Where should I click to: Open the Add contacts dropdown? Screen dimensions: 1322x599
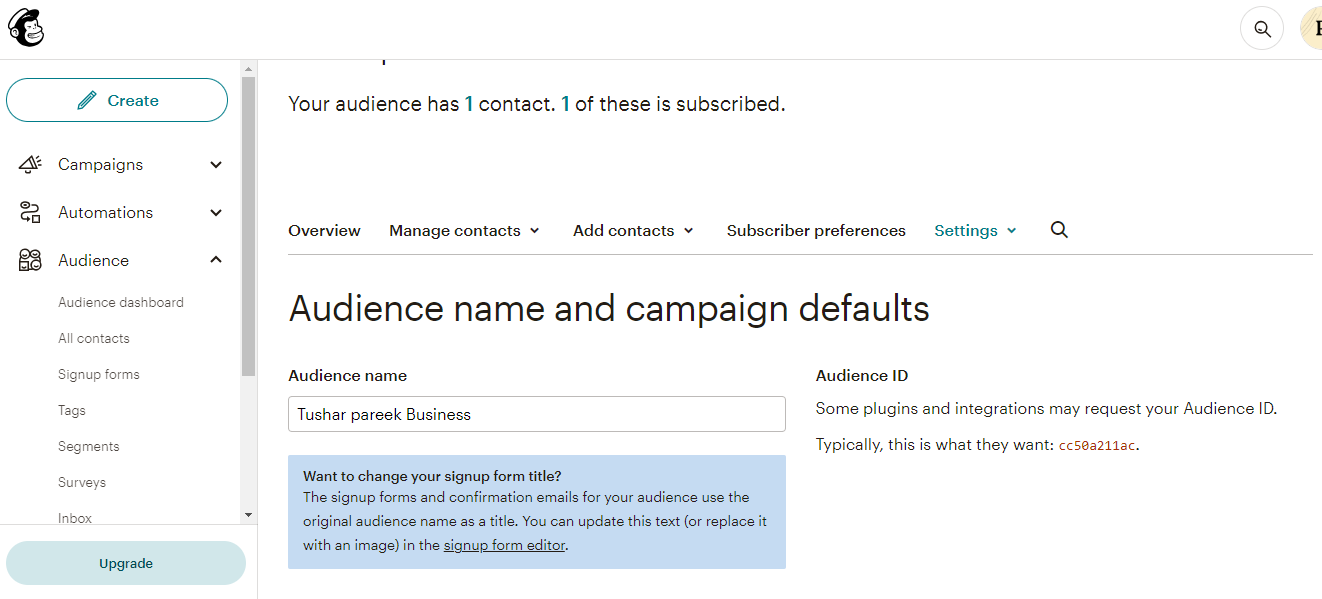tap(632, 230)
